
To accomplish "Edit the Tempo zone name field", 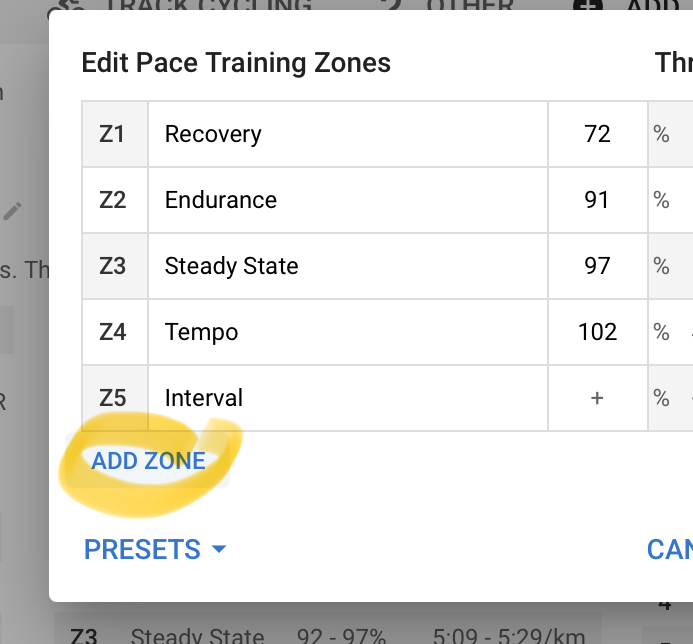I will (x=347, y=332).
